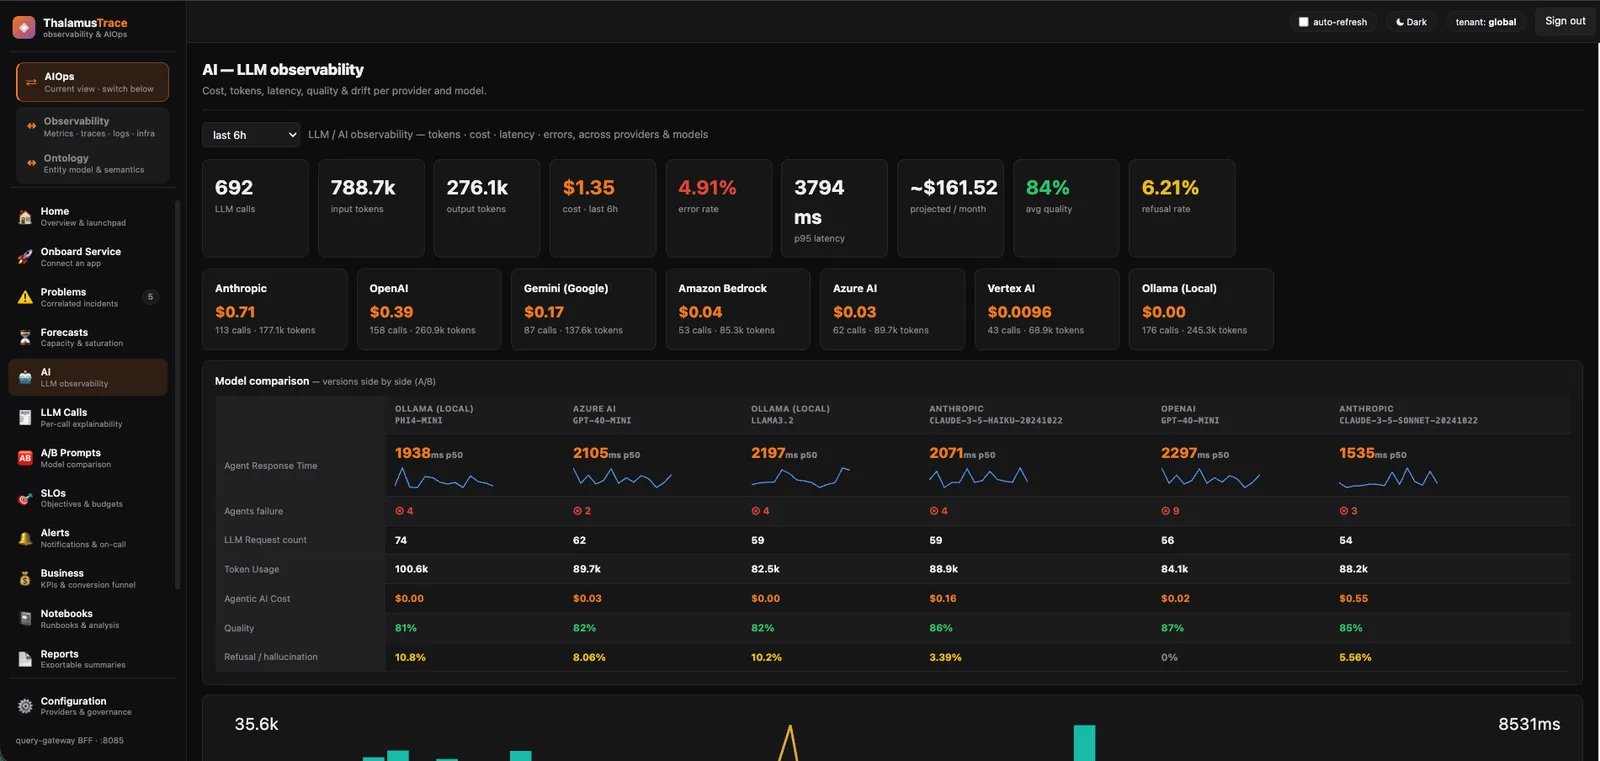Image resolution: width=1600 pixels, height=761 pixels.
Task: Click the Notebooks icon
Action: pos(25,619)
